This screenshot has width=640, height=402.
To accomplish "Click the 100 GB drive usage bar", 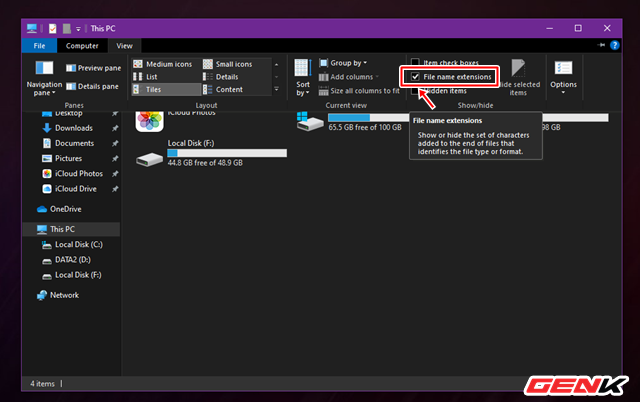I will pos(369,118).
